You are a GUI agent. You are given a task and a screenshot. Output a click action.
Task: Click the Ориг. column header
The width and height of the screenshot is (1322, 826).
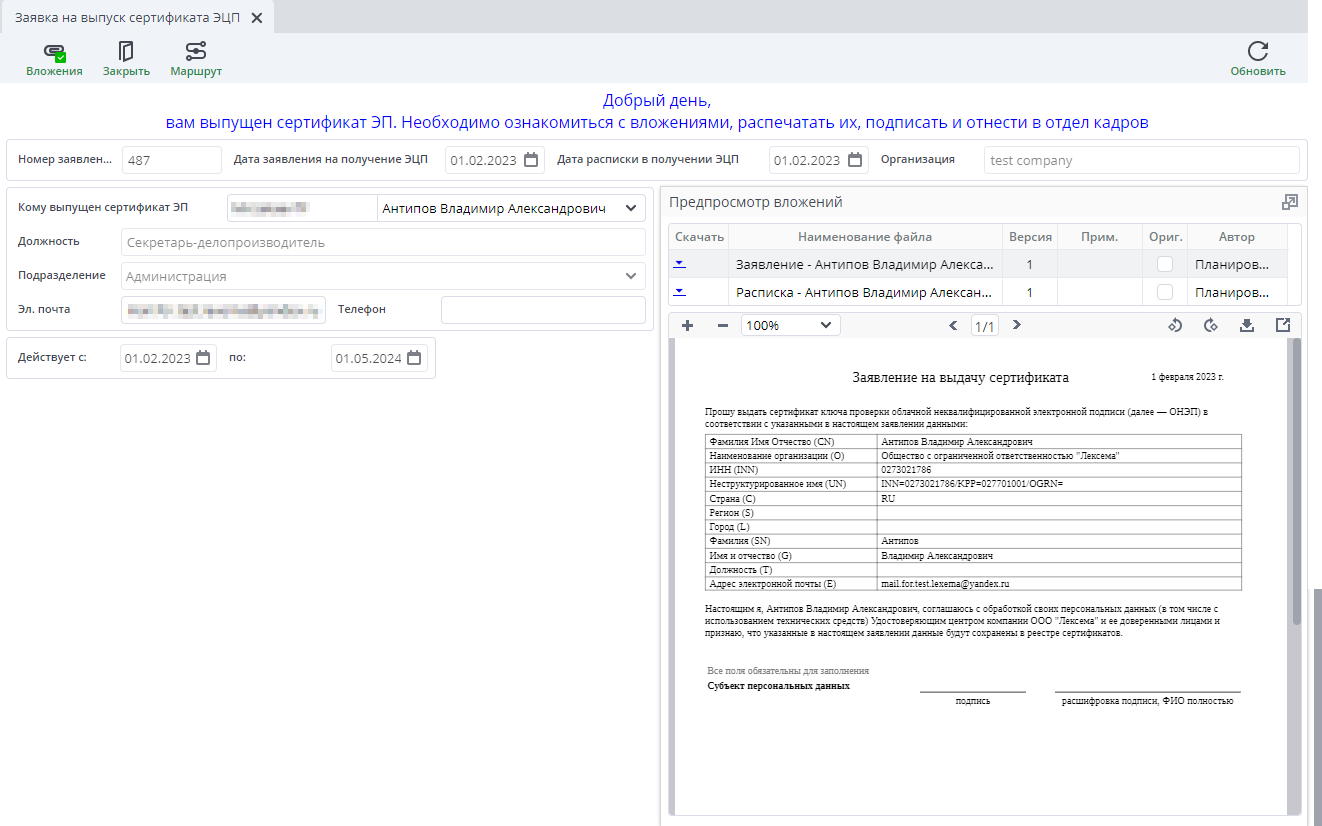pos(1166,237)
